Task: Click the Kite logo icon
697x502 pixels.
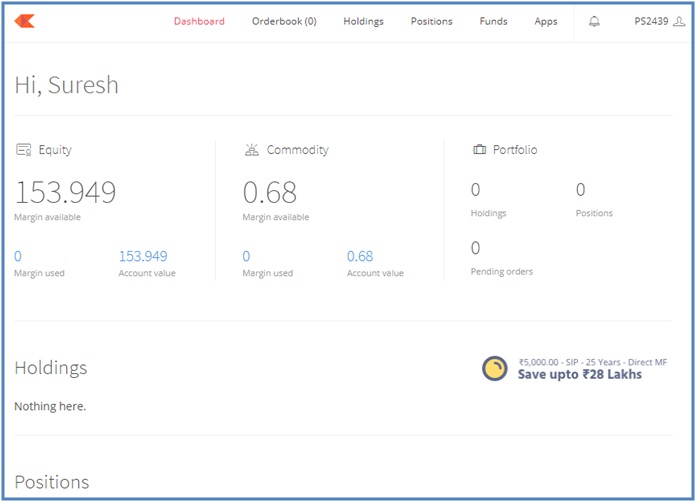Action: click(25, 21)
